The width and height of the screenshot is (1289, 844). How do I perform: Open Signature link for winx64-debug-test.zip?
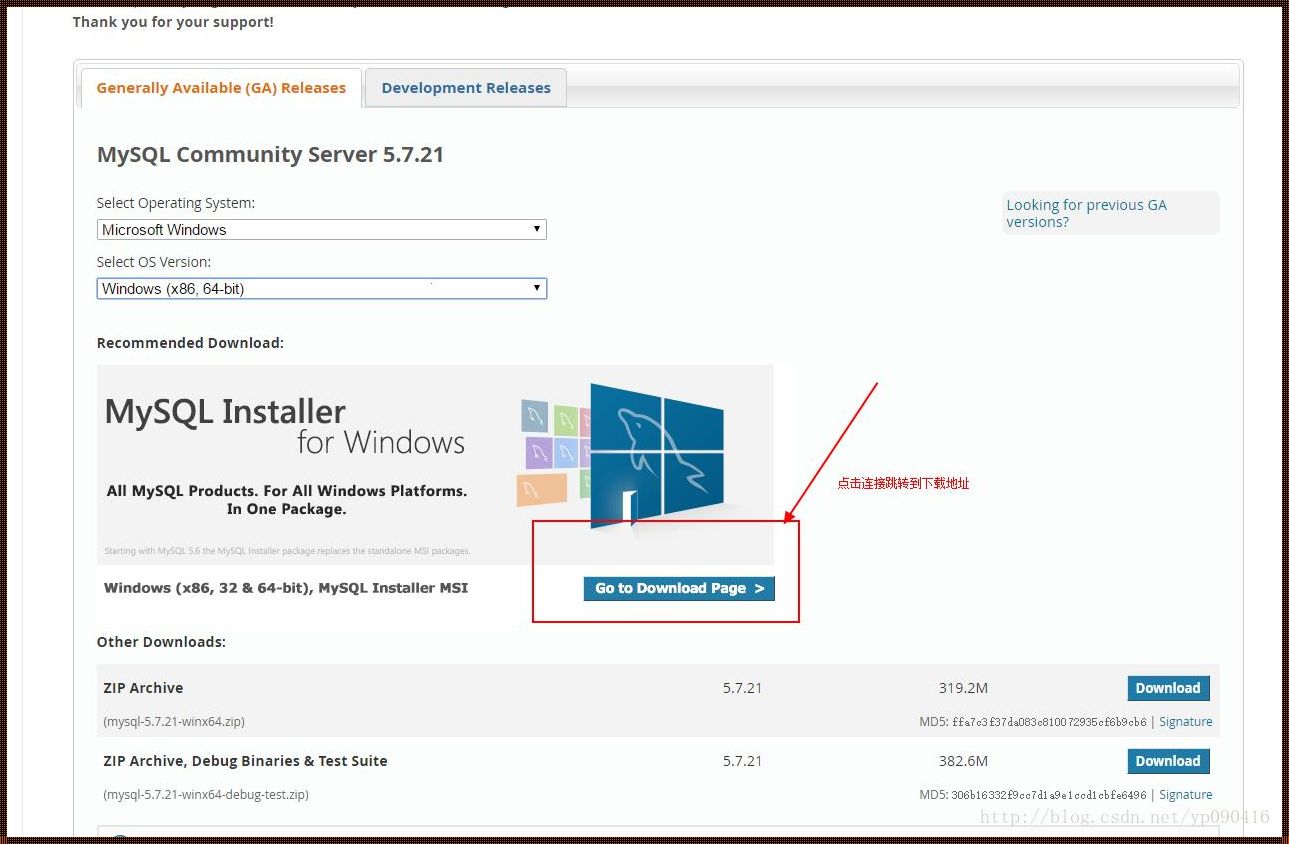(x=1185, y=795)
